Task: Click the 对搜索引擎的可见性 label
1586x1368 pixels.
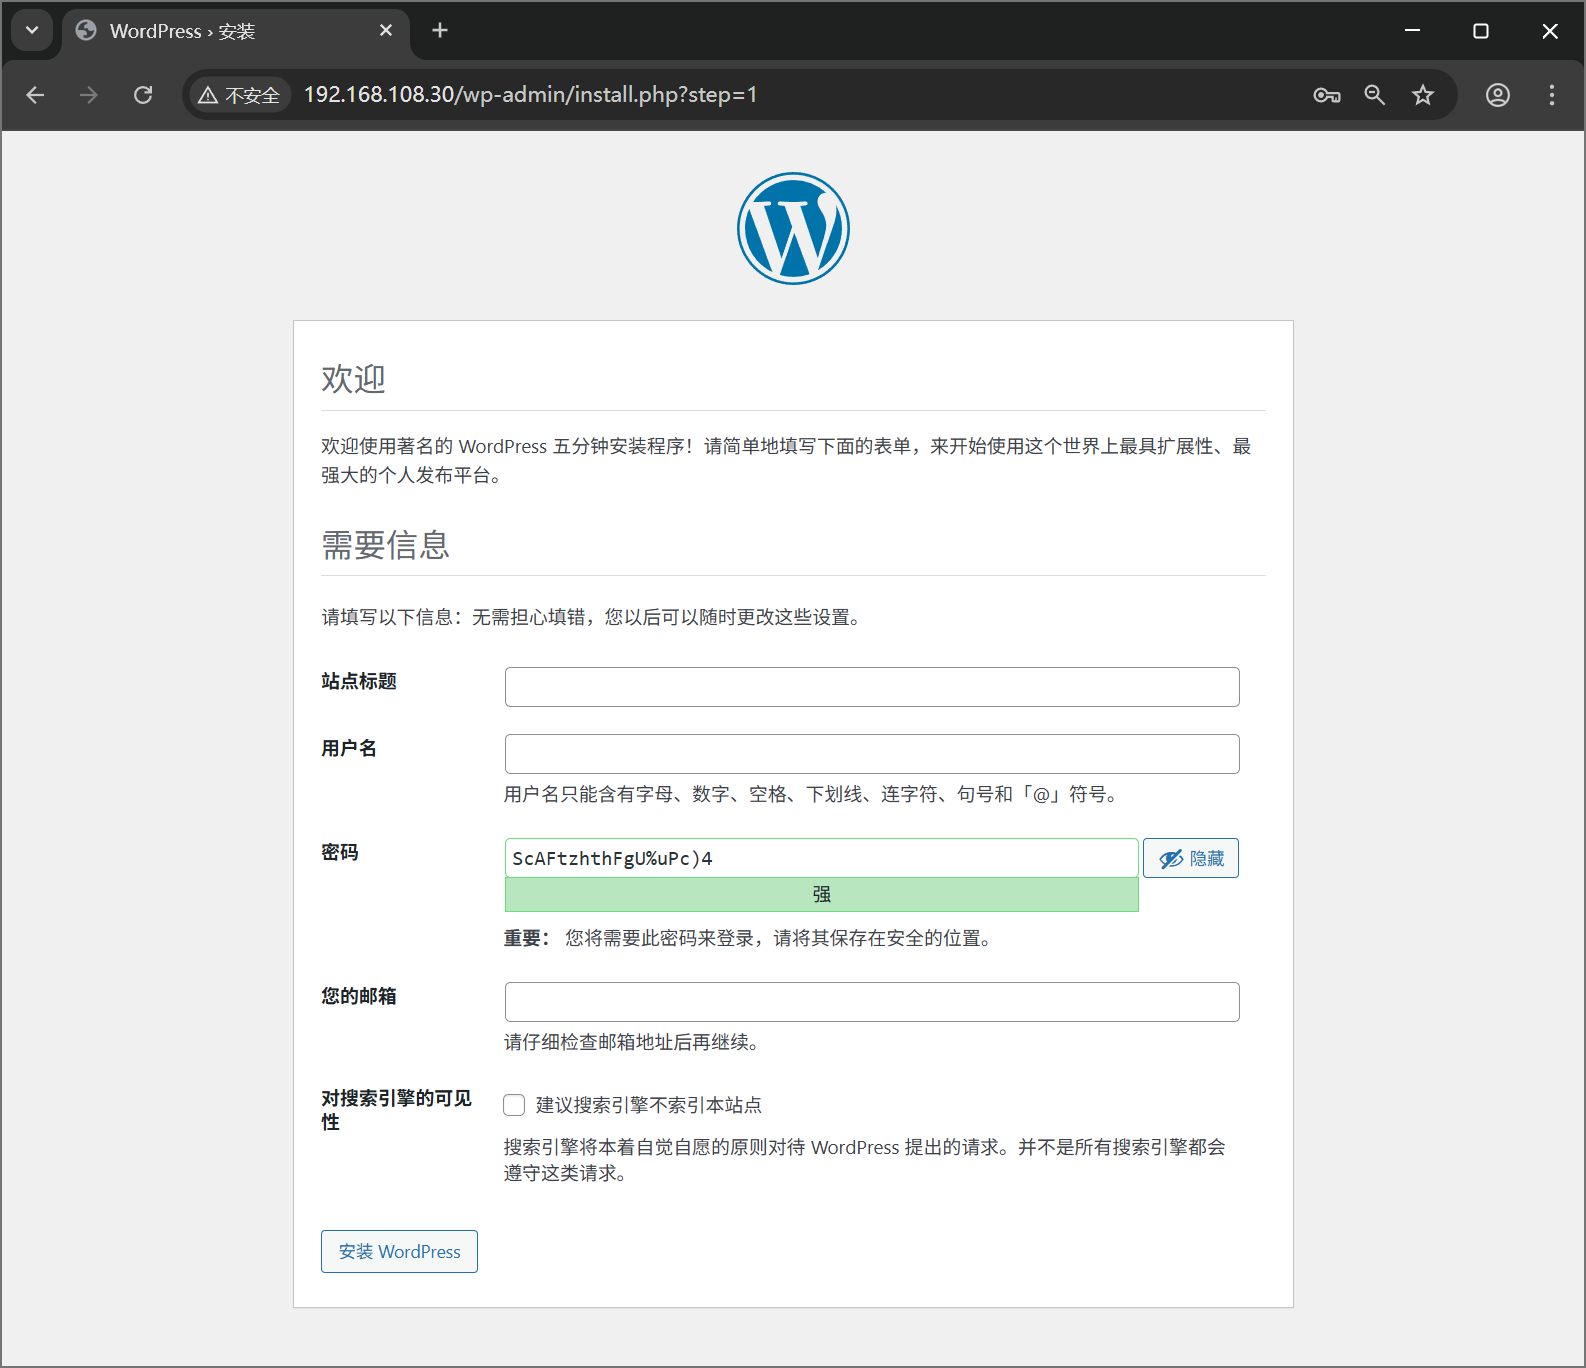Action: pyautogui.click(x=396, y=1110)
